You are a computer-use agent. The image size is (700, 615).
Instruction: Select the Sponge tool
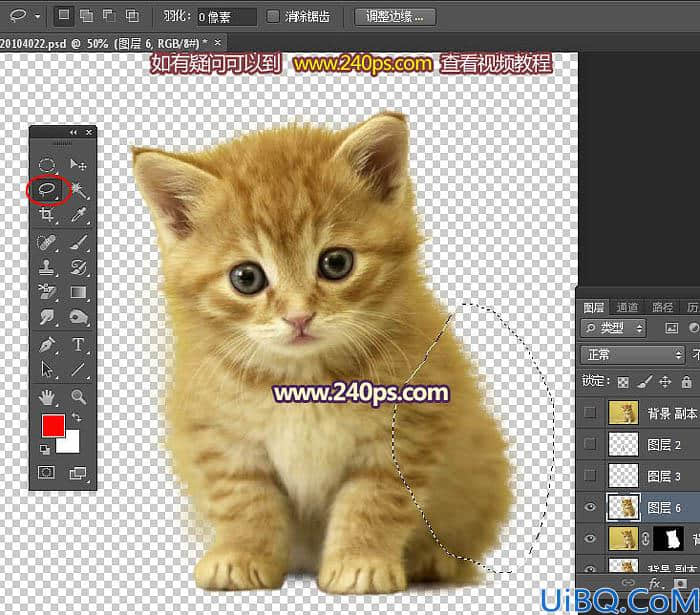click(x=79, y=317)
